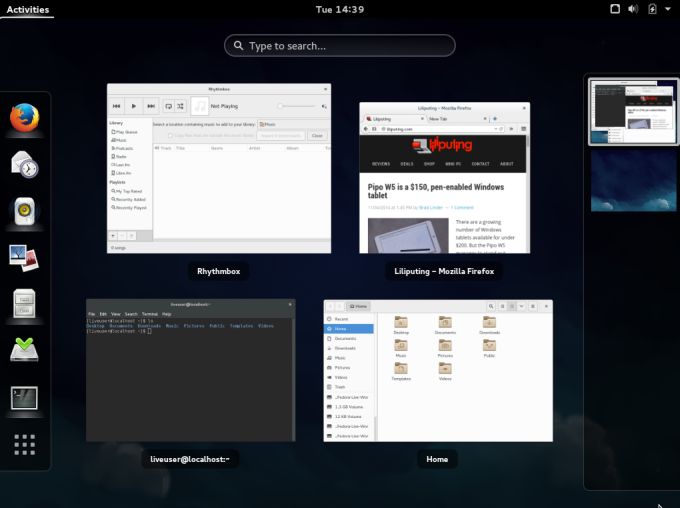Click the Activities button
The height and width of the screenshot is (508, 680).
point(27,9)
